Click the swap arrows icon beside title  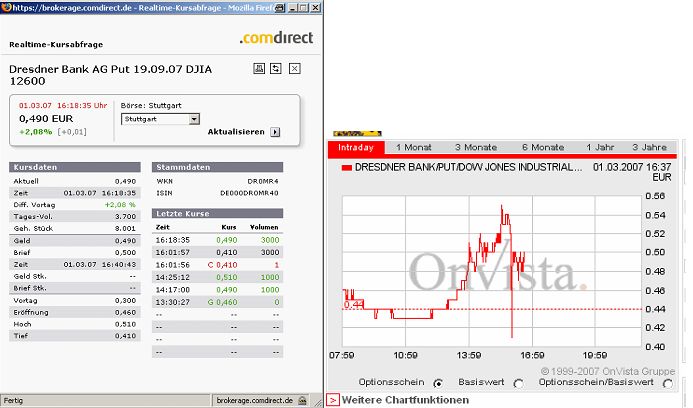pyautogui.click(x=276, y=69)
